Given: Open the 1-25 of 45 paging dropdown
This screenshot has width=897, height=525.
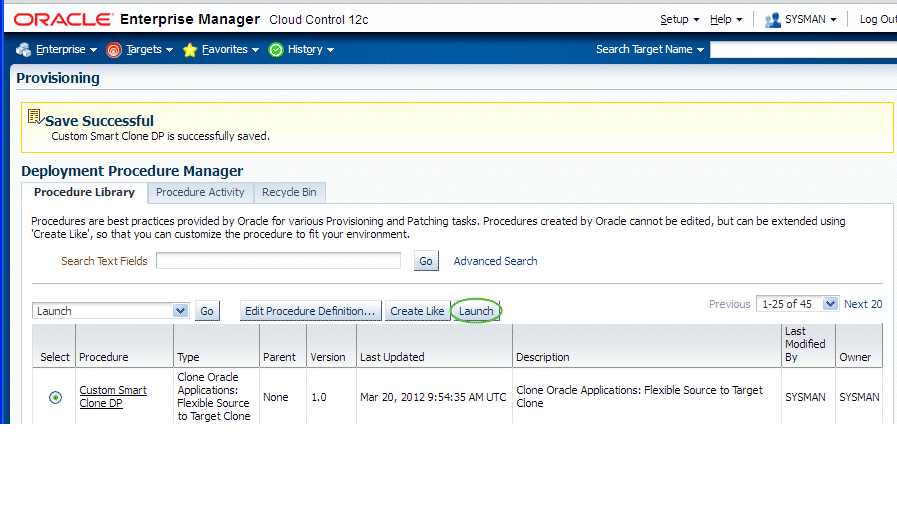Looking at the screenshot, I should [797, 304].
